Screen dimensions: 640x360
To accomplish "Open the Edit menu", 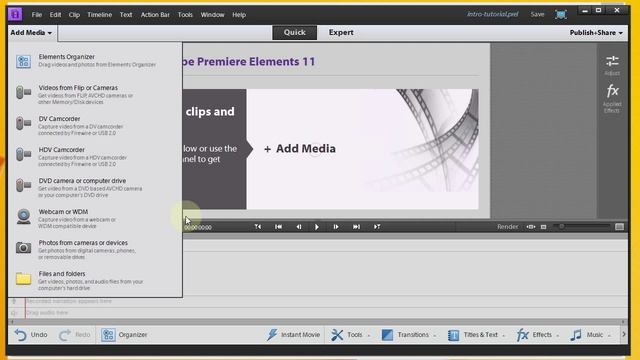I will click(x=55, y=15).
